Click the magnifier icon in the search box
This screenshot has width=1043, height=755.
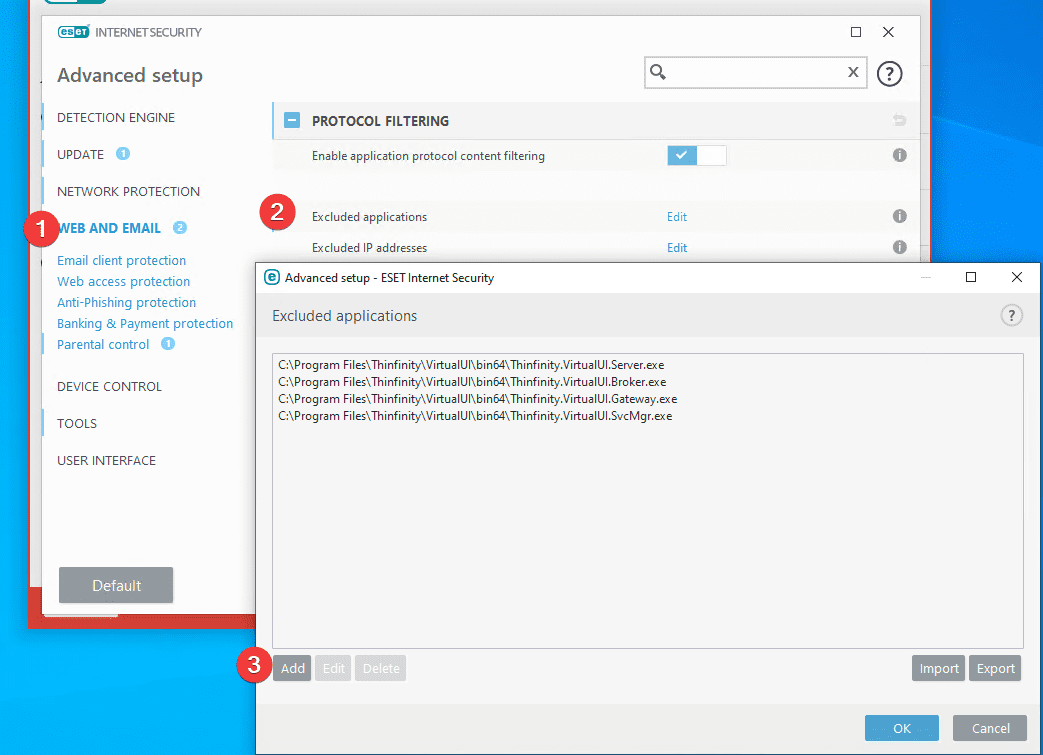(660, 72)
